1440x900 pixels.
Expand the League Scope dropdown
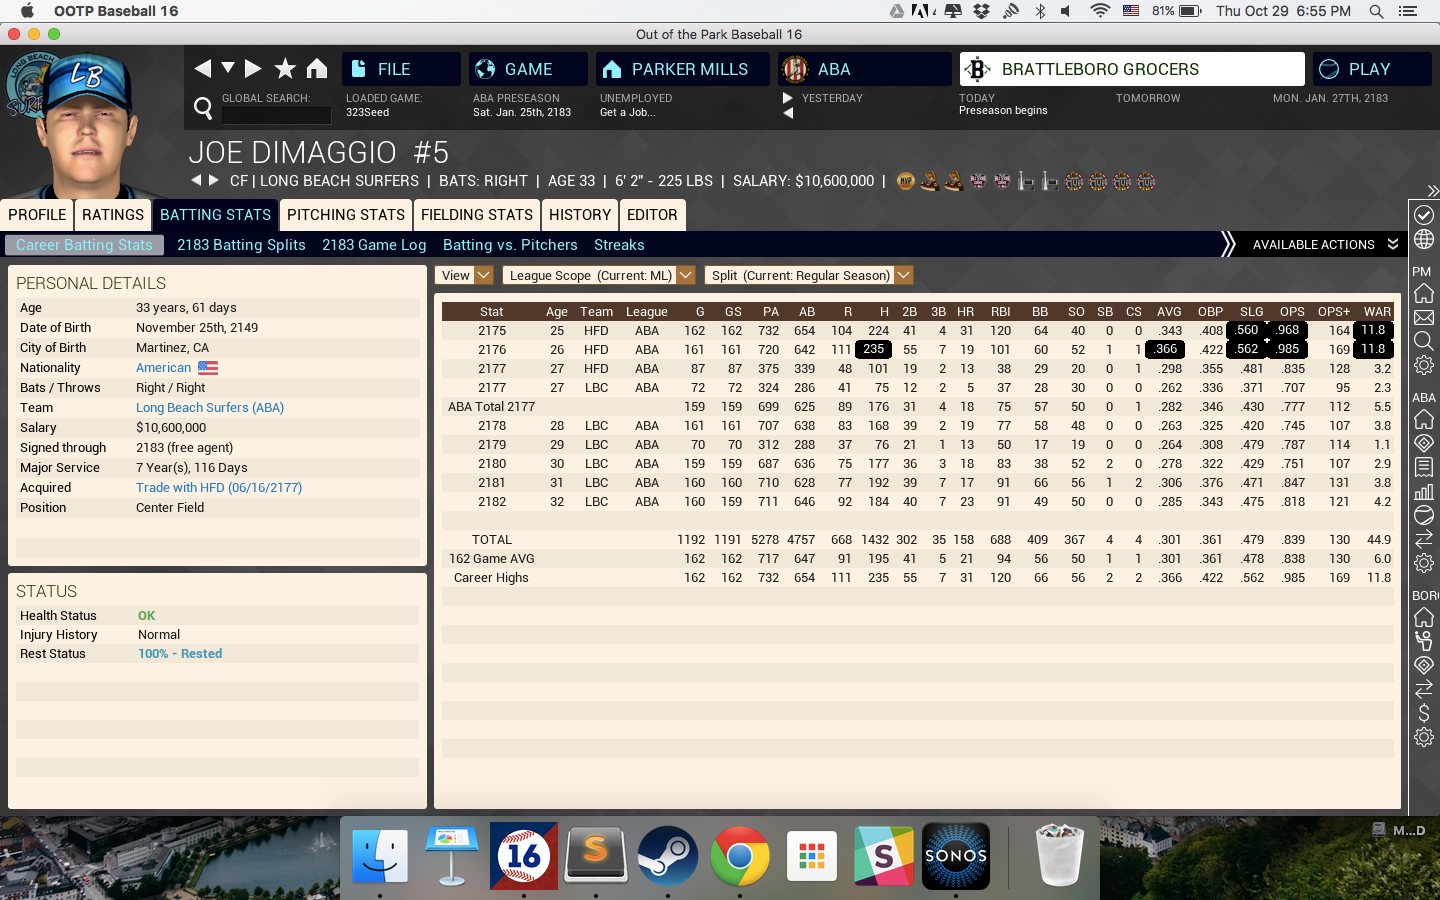click(x=598, y=275)
